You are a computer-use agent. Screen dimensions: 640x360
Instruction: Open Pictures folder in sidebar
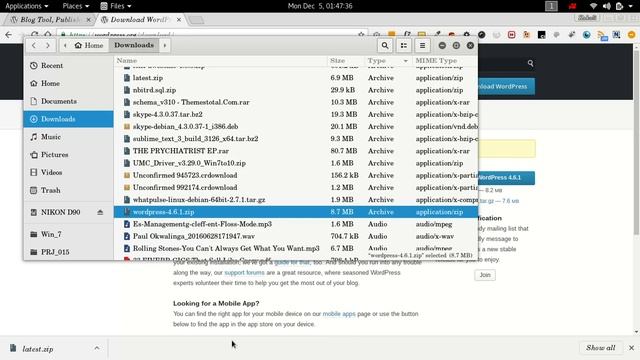68,155
